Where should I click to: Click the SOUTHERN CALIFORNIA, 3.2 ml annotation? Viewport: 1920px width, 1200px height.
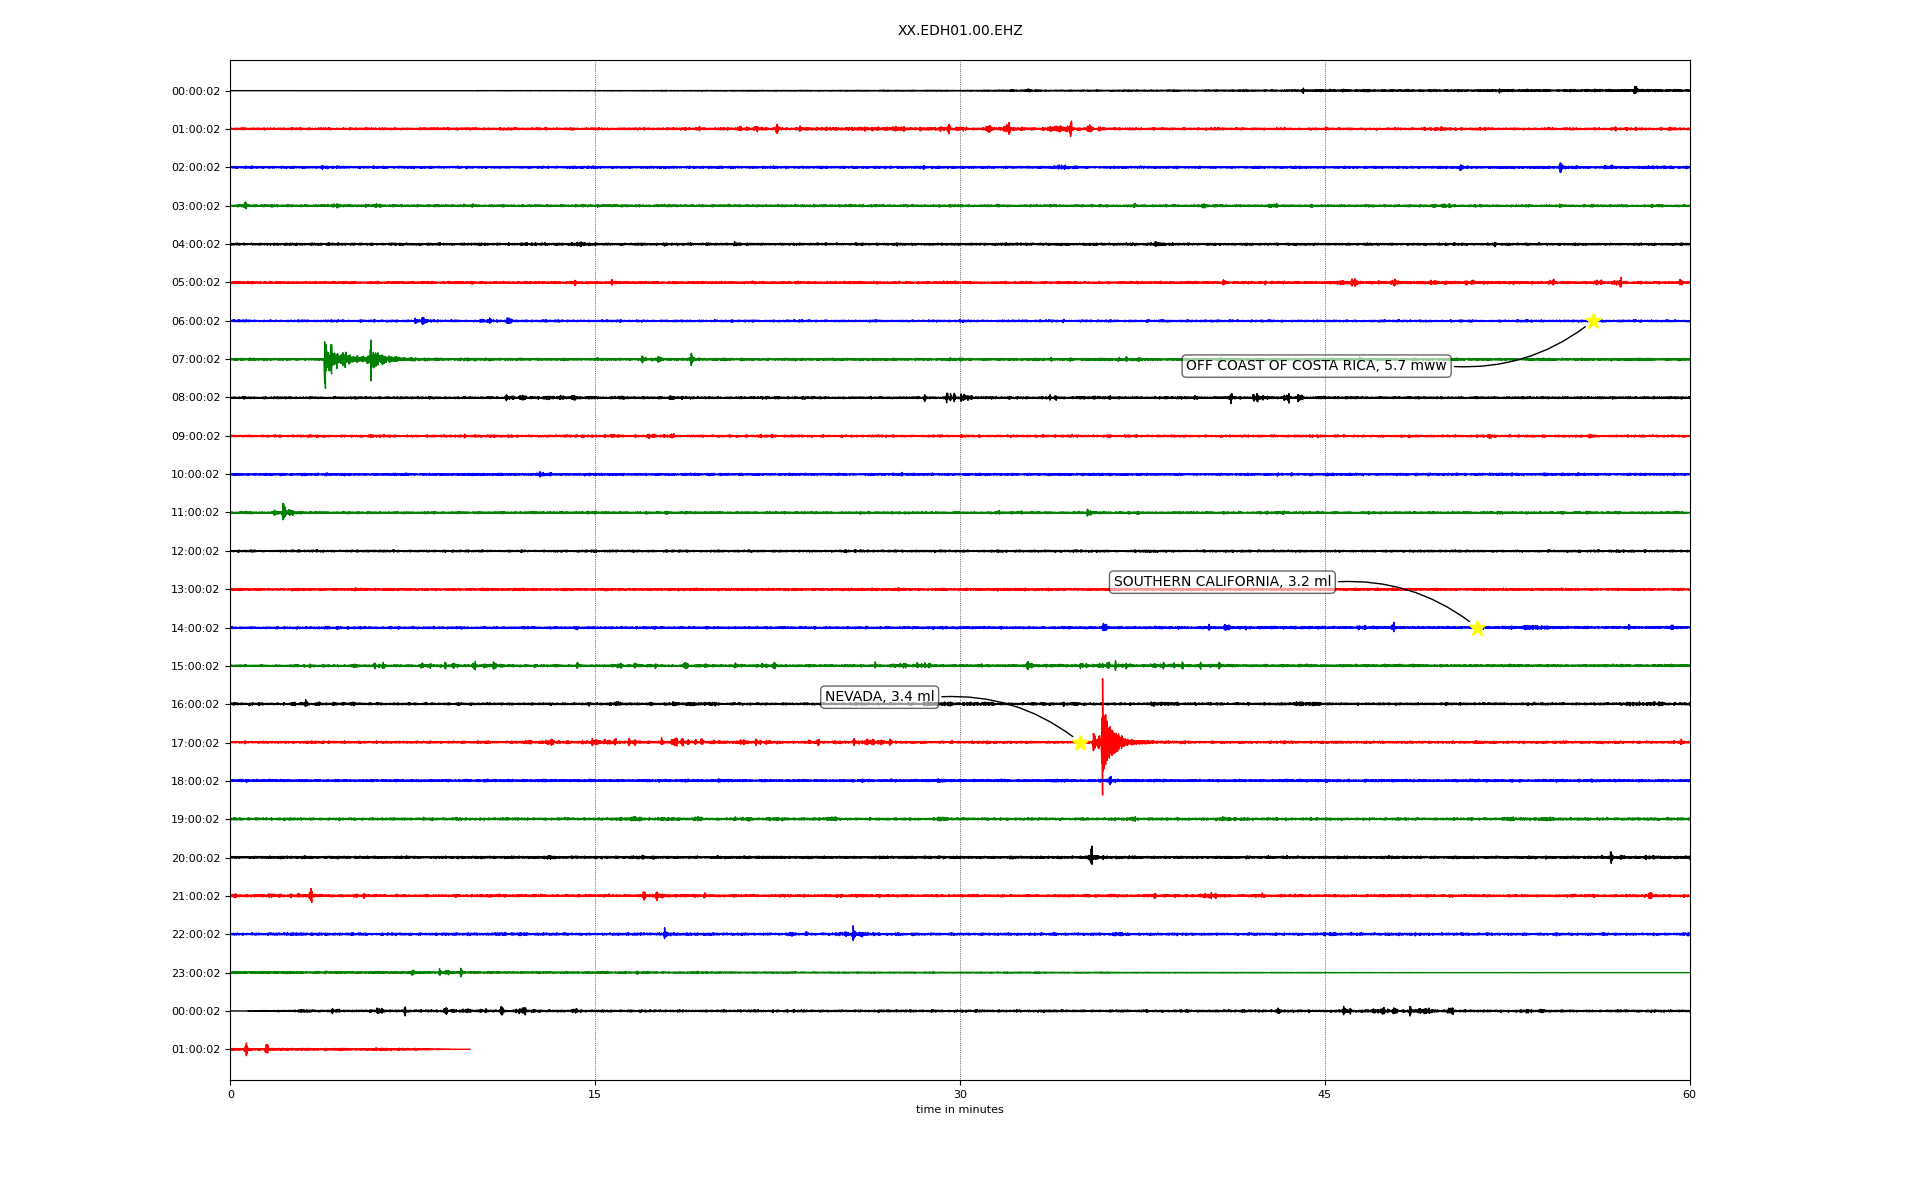point(1222,582)
